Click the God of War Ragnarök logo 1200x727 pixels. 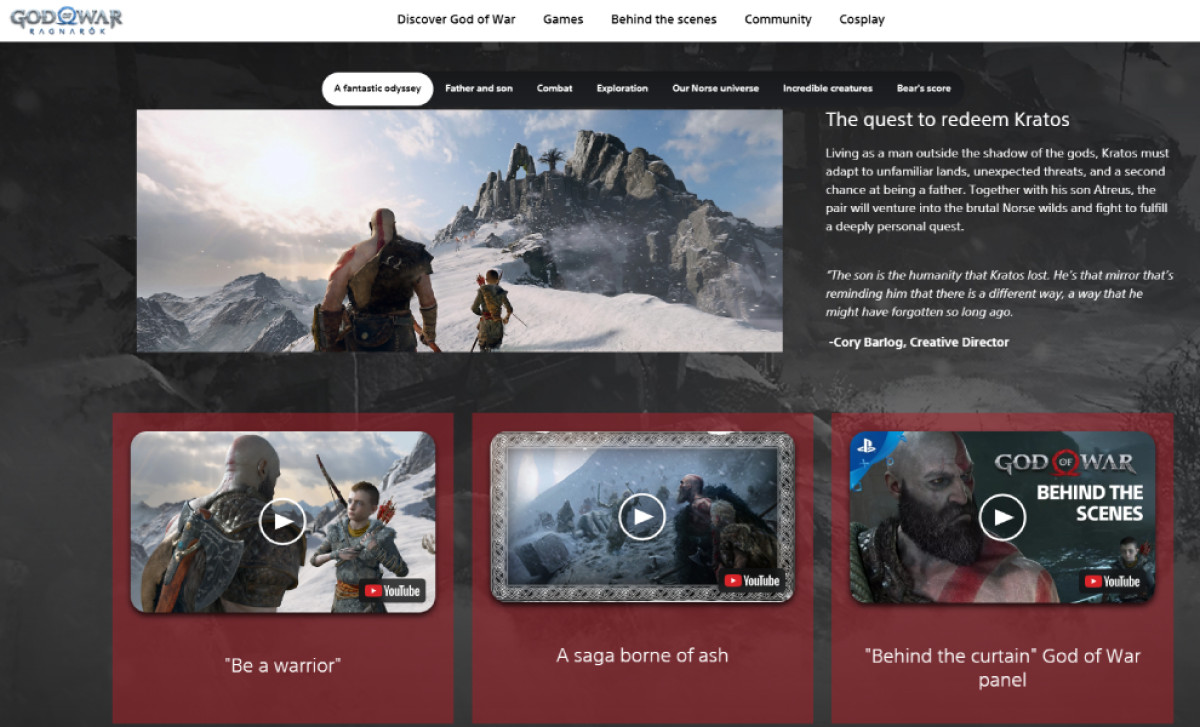(x=66, y=20)
